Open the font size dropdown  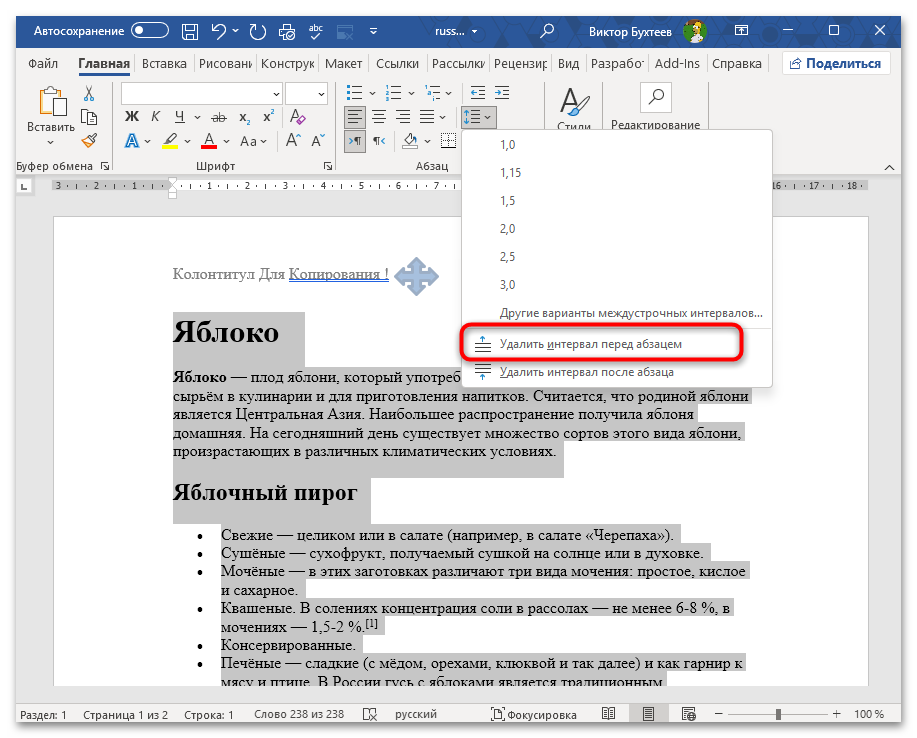321,94
